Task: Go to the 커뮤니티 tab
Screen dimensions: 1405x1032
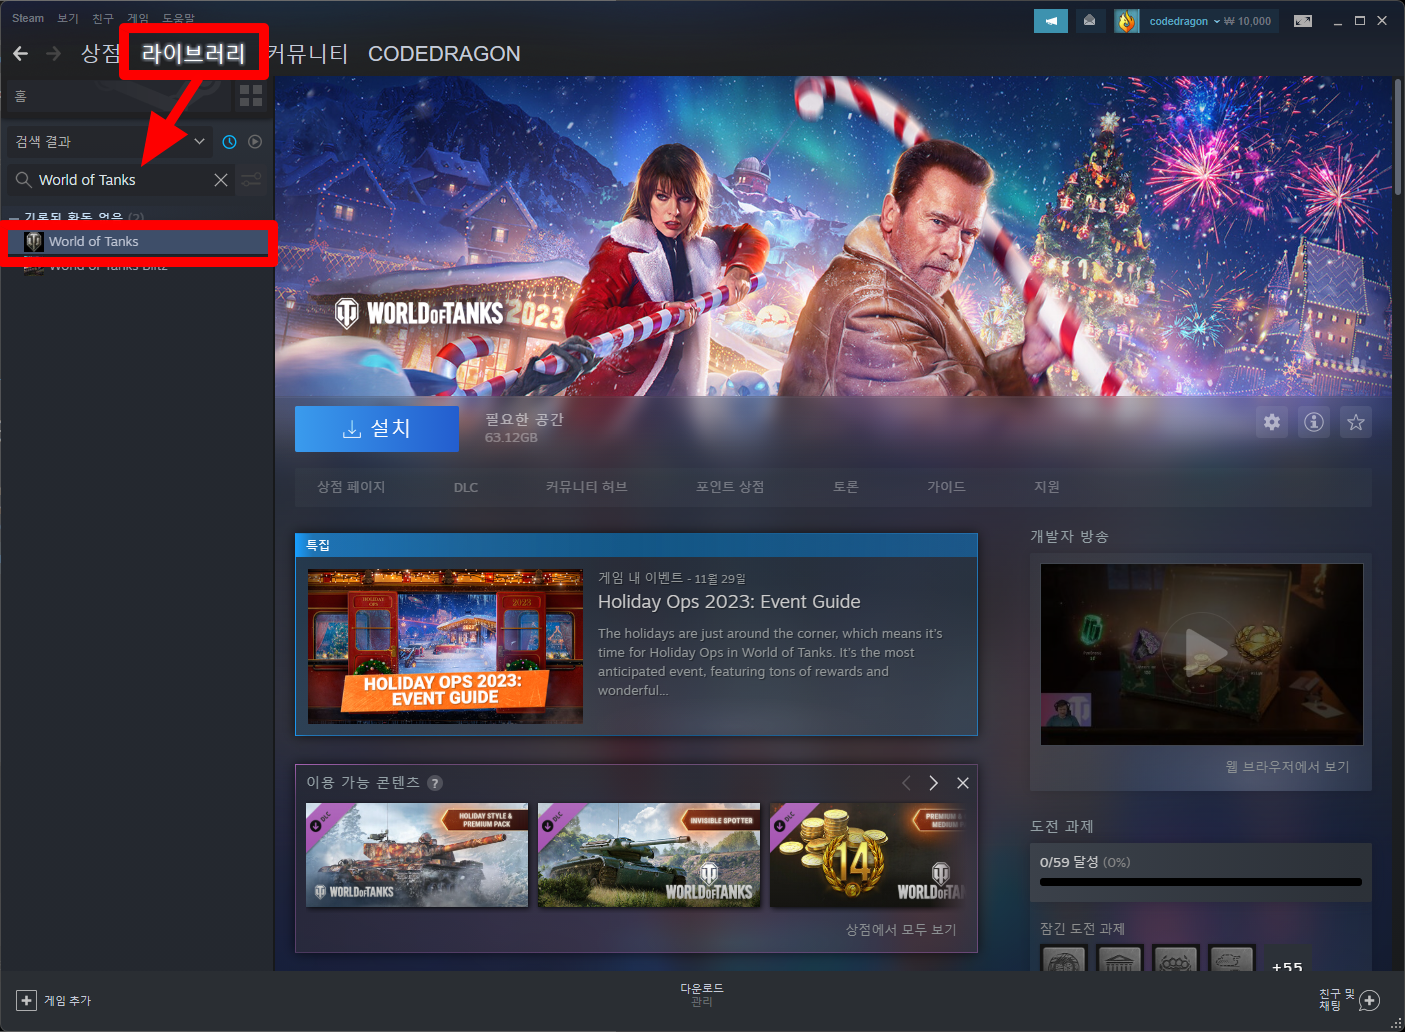Action: (308, 54)
